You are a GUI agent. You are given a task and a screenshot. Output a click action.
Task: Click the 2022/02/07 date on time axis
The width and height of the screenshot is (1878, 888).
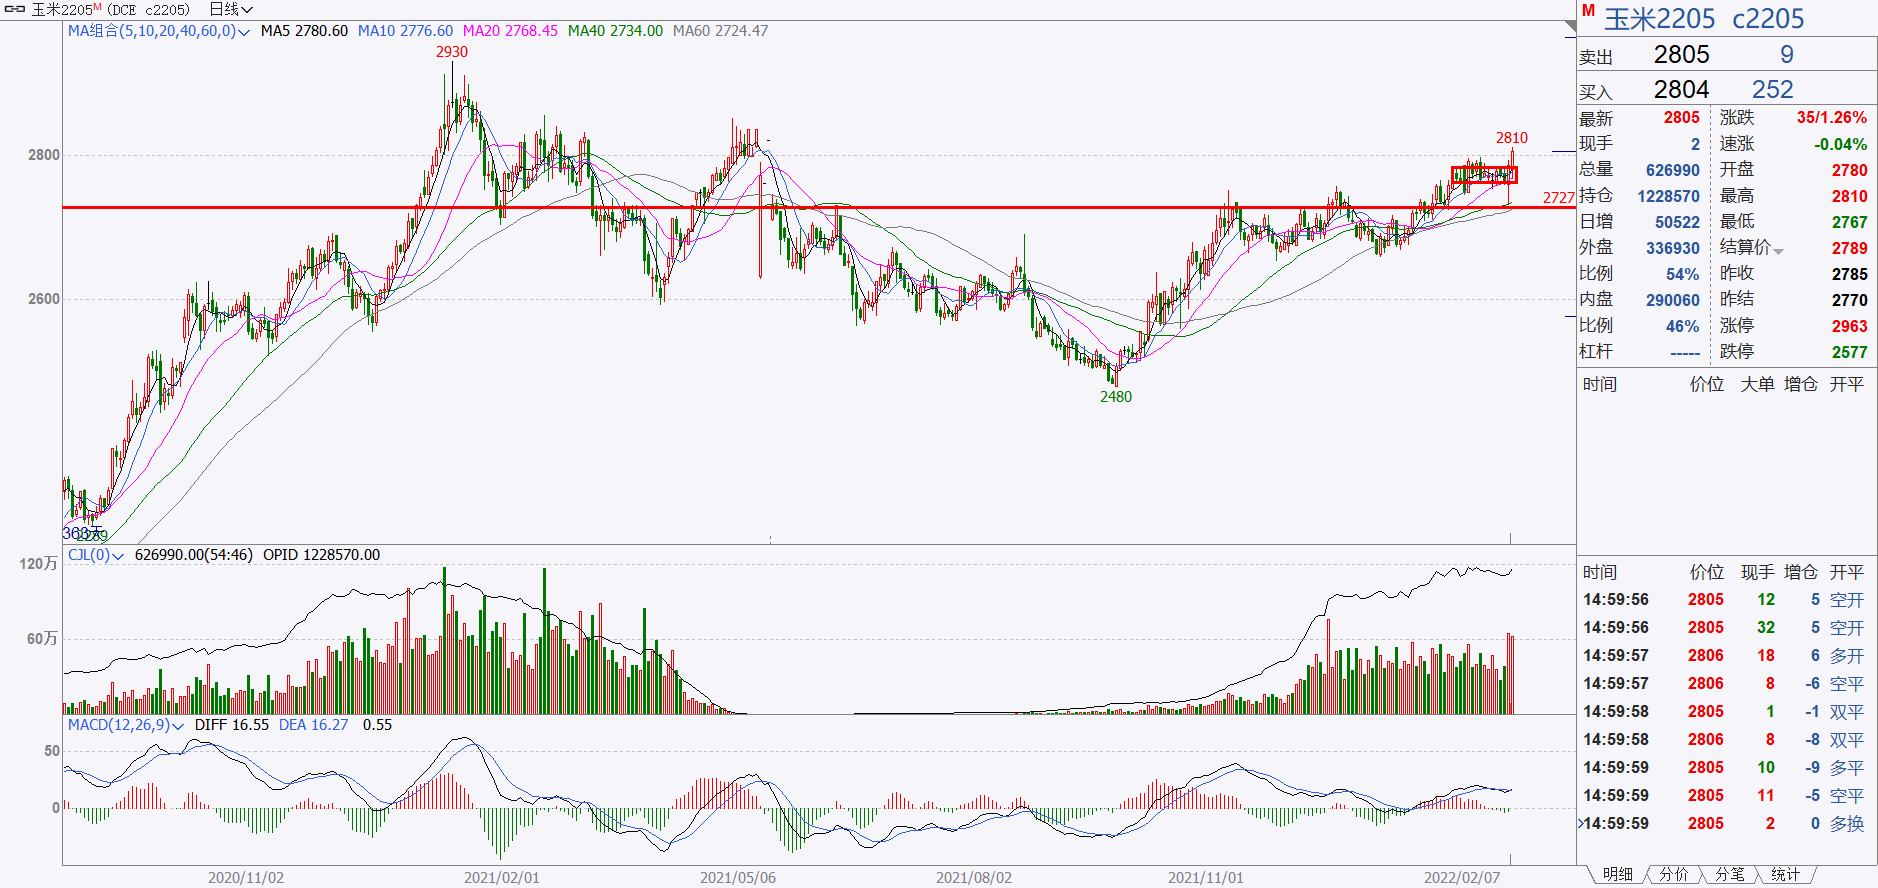tap(1462, 878)
